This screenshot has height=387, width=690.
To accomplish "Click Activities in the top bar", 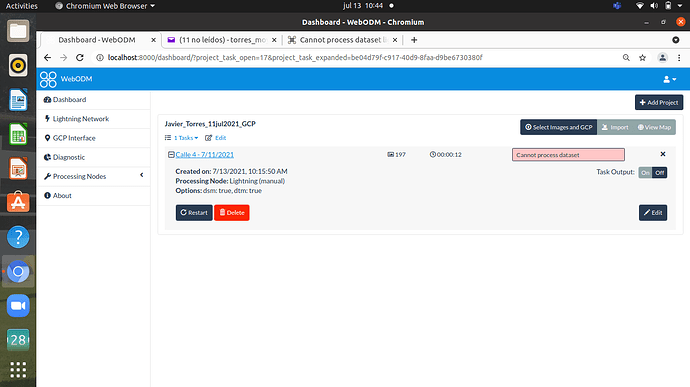I will tap(22, 6).
